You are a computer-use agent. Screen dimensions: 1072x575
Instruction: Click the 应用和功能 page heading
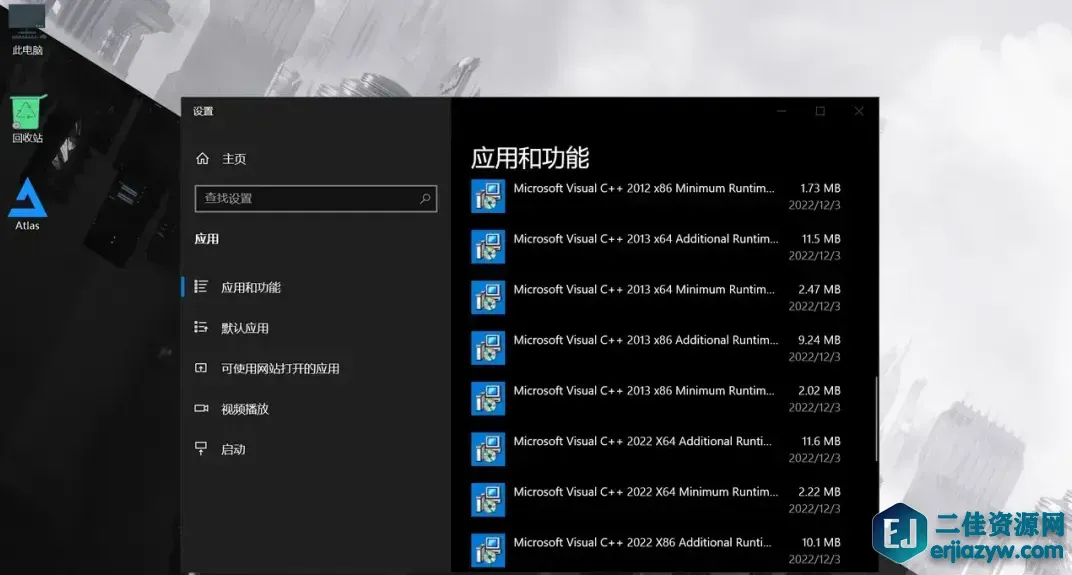(530, 158)
